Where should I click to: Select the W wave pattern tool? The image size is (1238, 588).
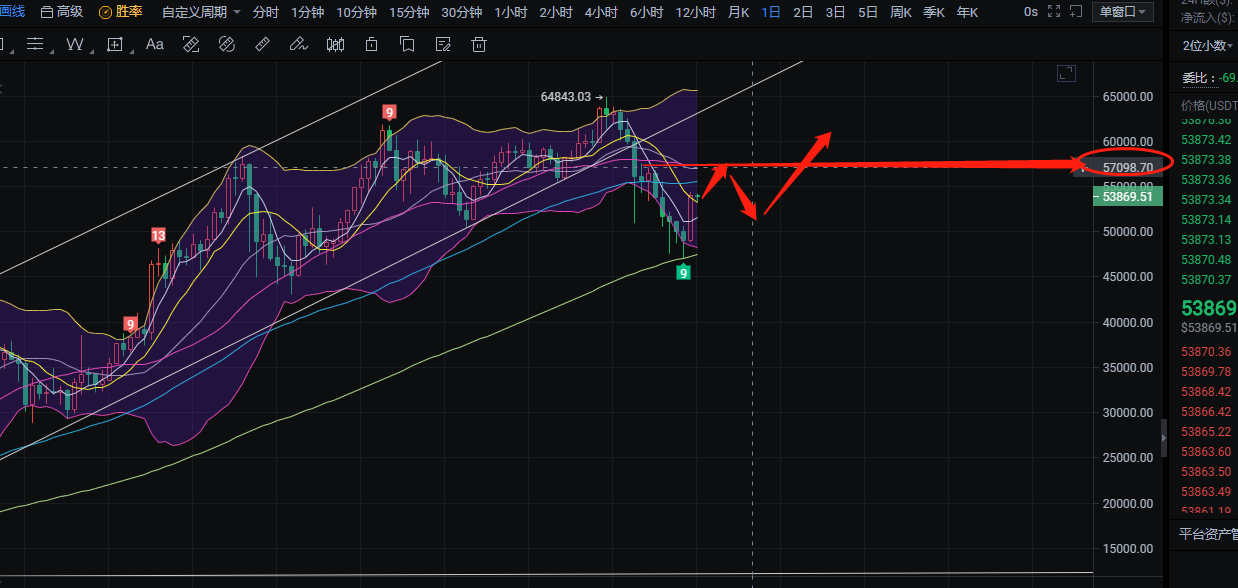pyautogui.click(x=76, y=45)
